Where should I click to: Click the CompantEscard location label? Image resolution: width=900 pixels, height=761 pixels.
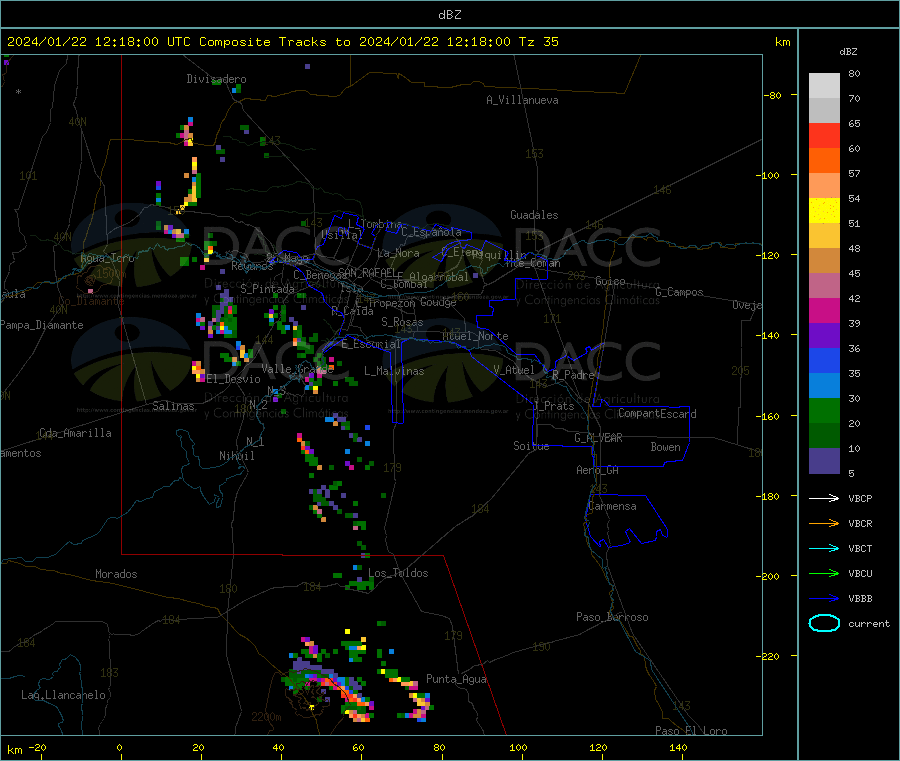click(657, 414)
